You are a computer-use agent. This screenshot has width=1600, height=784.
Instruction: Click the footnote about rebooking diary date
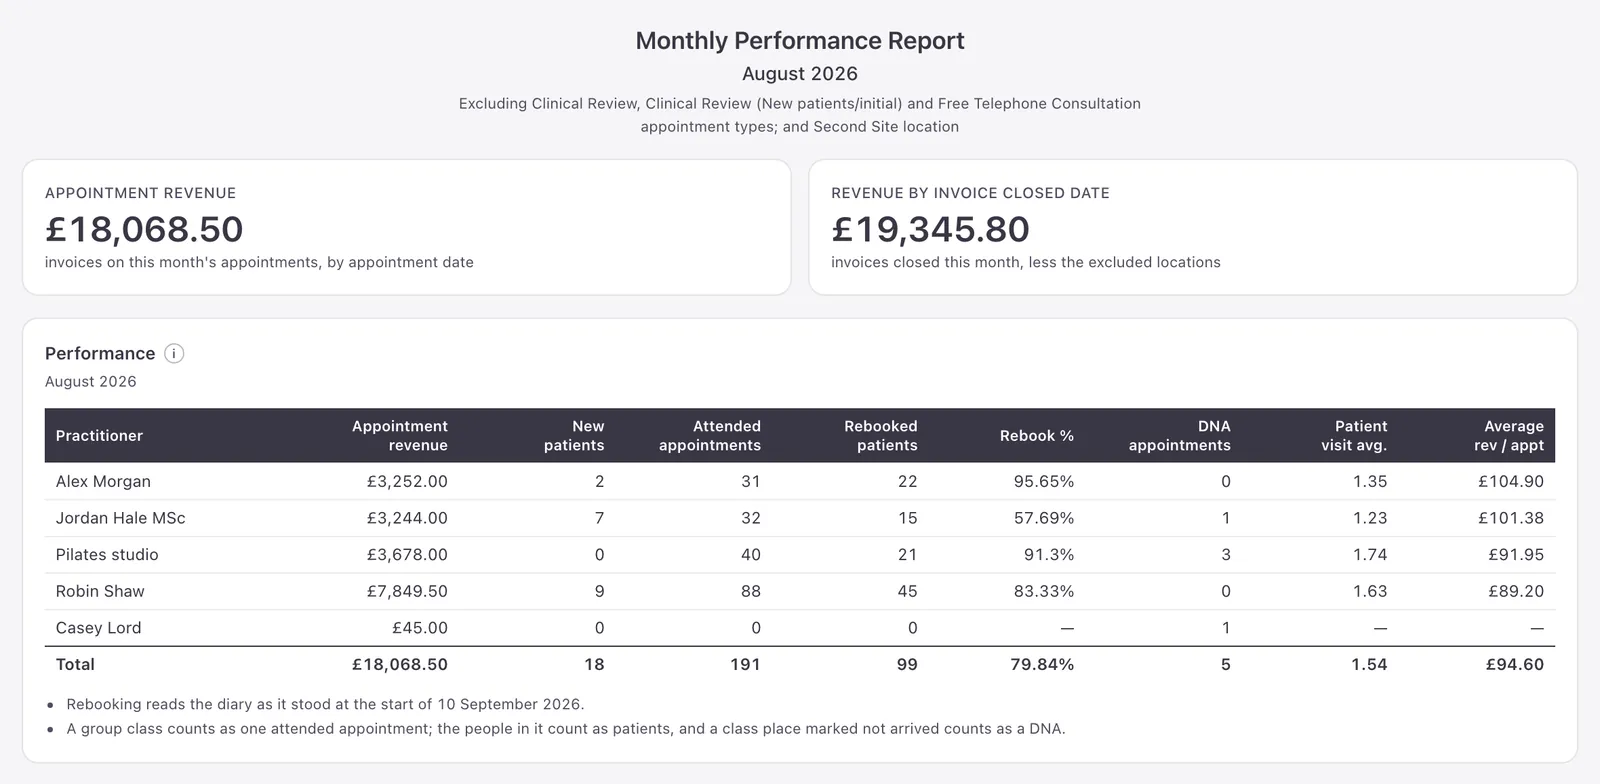coord(325,704)
